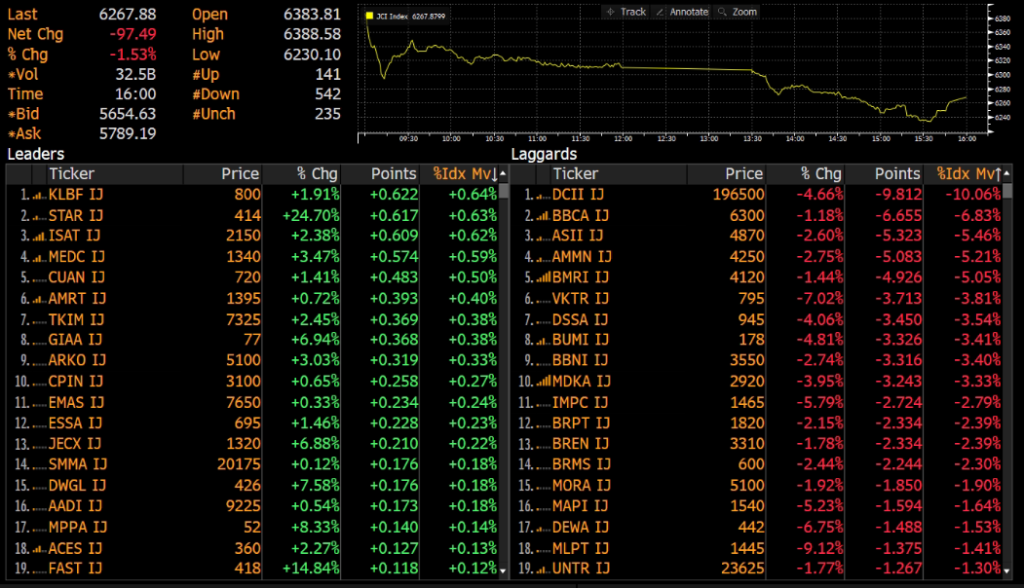
Task: Select the BREN IJ ticker in Laggards
Action: click(x=581, y=444)
